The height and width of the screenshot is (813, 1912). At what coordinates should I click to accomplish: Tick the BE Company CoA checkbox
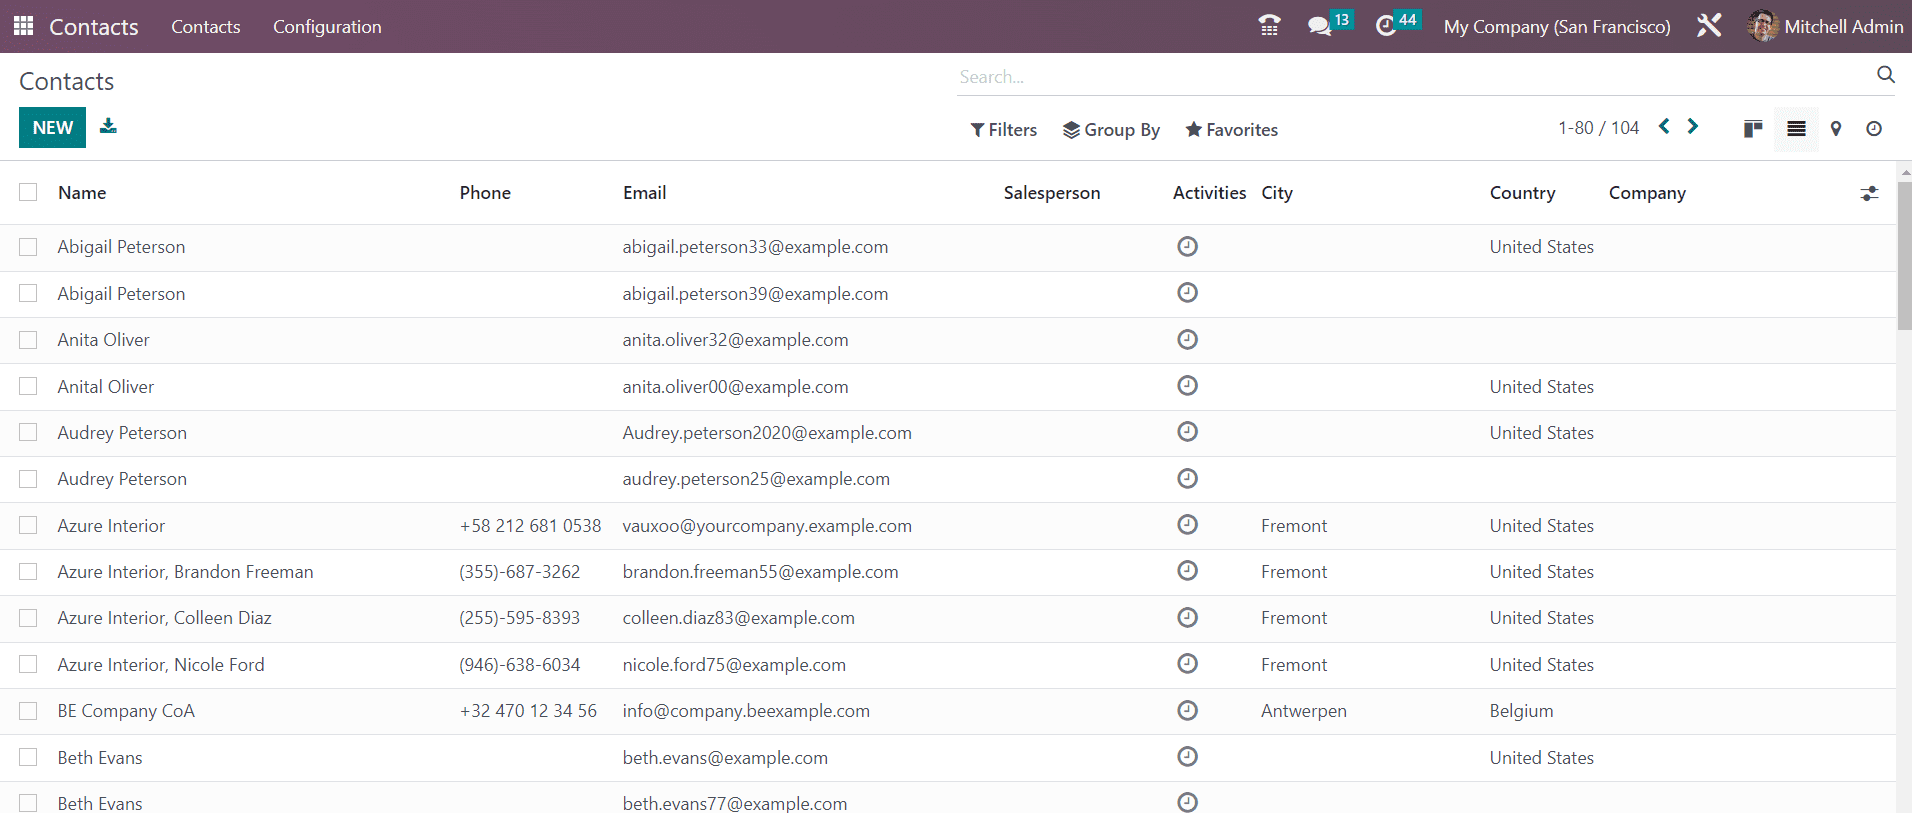tap(28, 711)
